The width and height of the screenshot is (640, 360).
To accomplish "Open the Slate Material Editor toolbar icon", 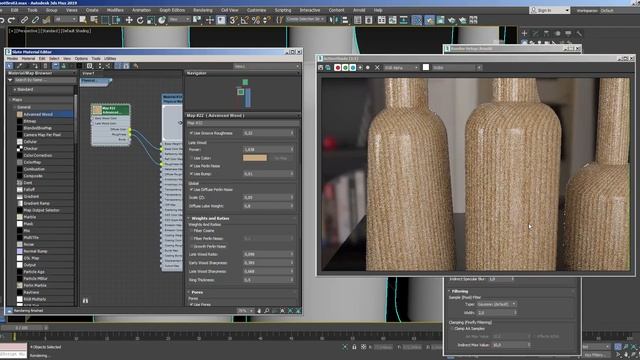I will (417, 20).
